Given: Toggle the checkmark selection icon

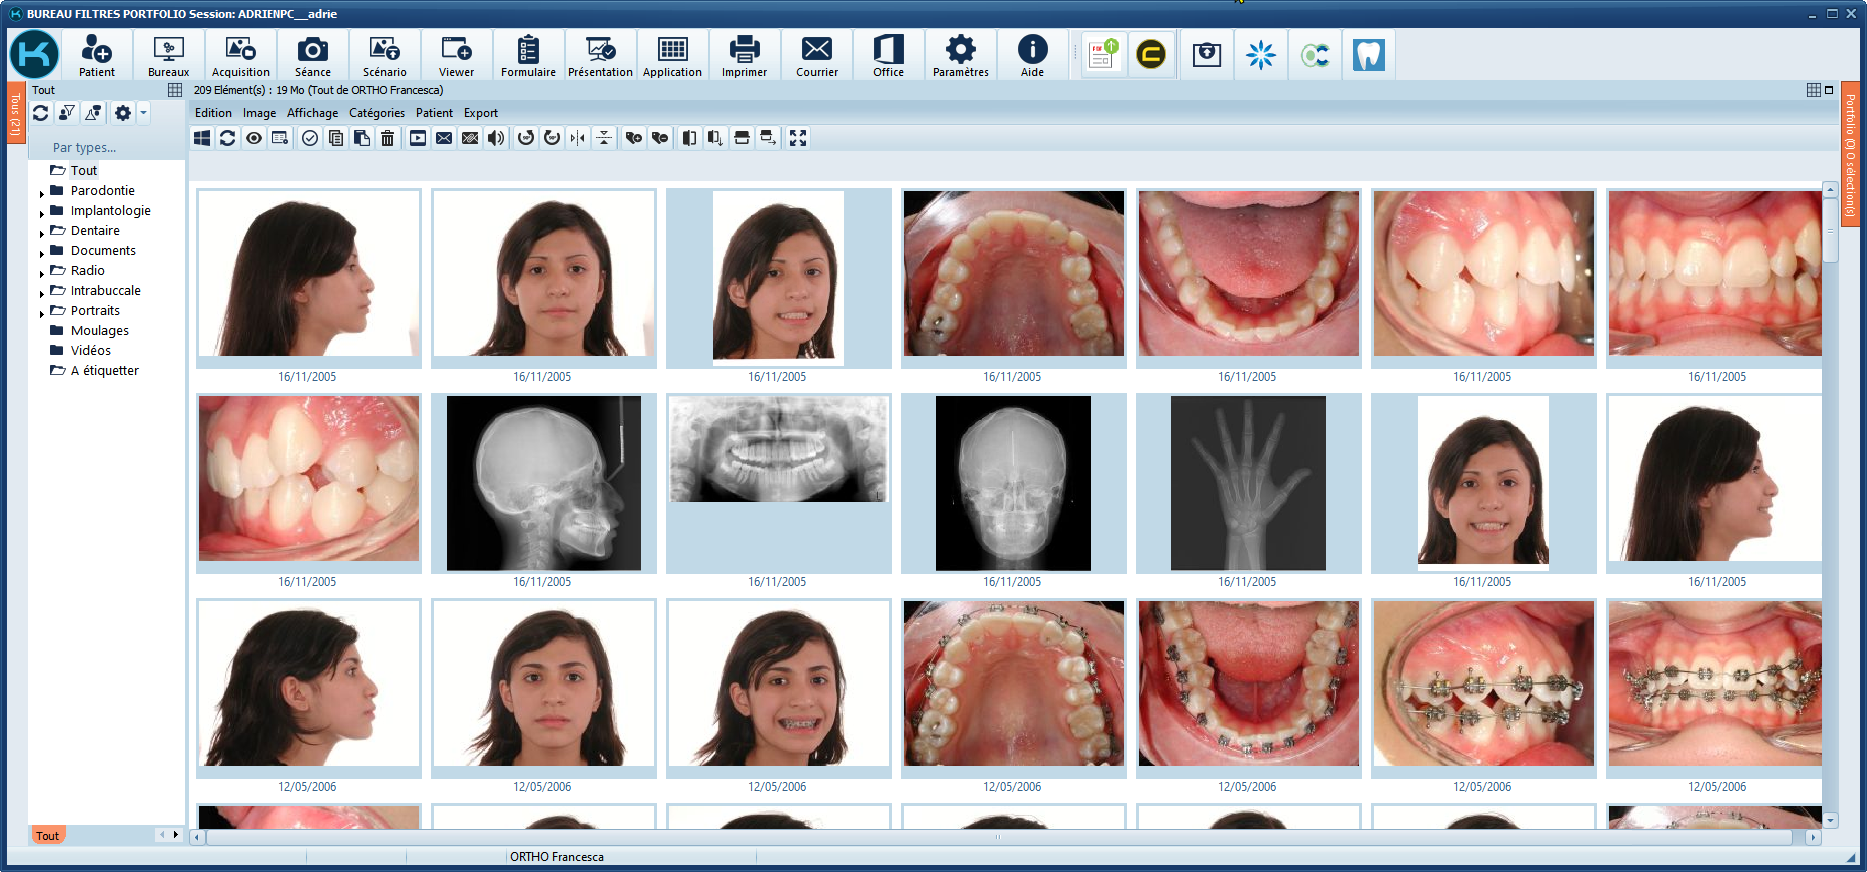Looking at the screenshot, I should pyautogui.click(x=310, y=138).
